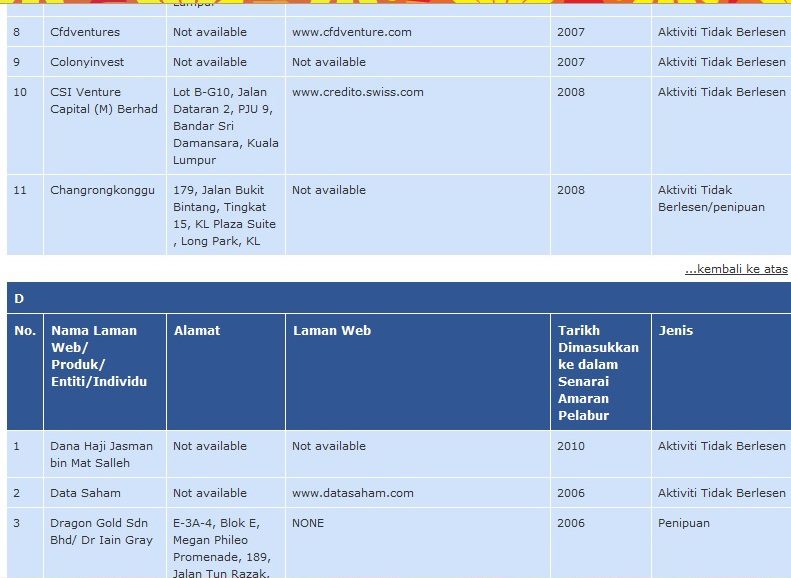The height and width of the screenshot is (578, 791).
Task: Click the 'Alamat' column header
Action: [x=197, y=331]
